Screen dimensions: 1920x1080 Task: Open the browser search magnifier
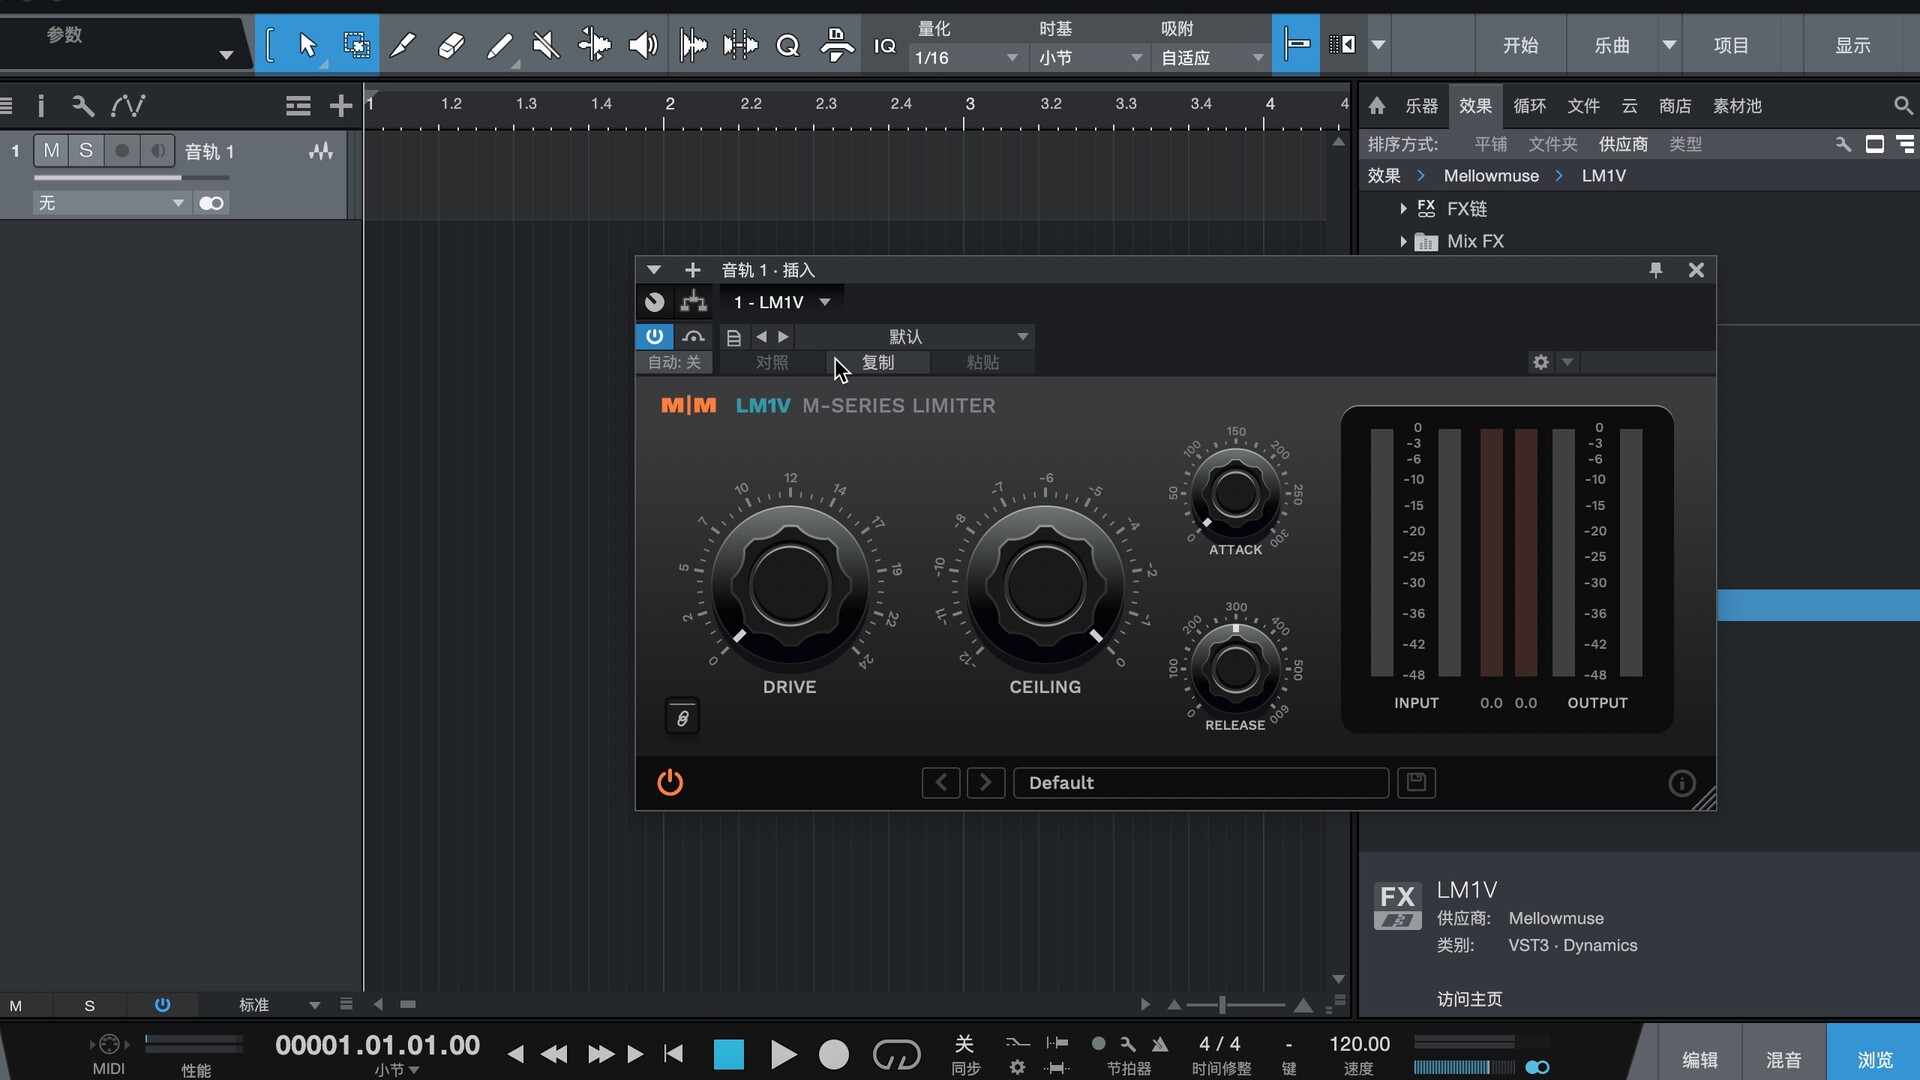(x=1902, y=105)
